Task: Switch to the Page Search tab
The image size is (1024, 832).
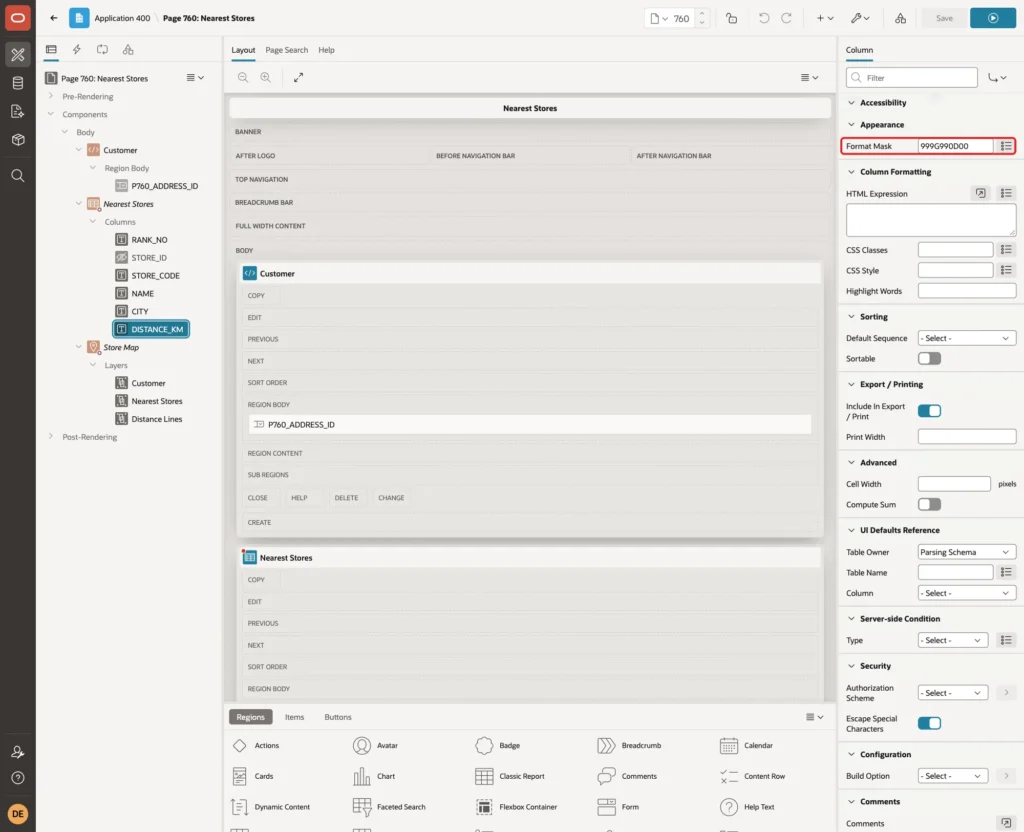Action: (286, 50)
